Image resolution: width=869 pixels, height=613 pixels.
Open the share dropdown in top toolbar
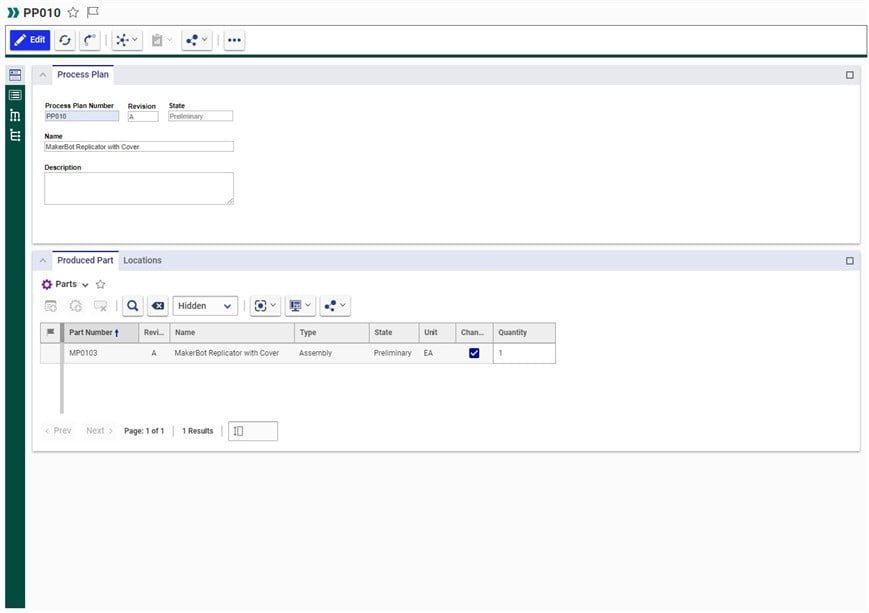click(x=197, y=40)
